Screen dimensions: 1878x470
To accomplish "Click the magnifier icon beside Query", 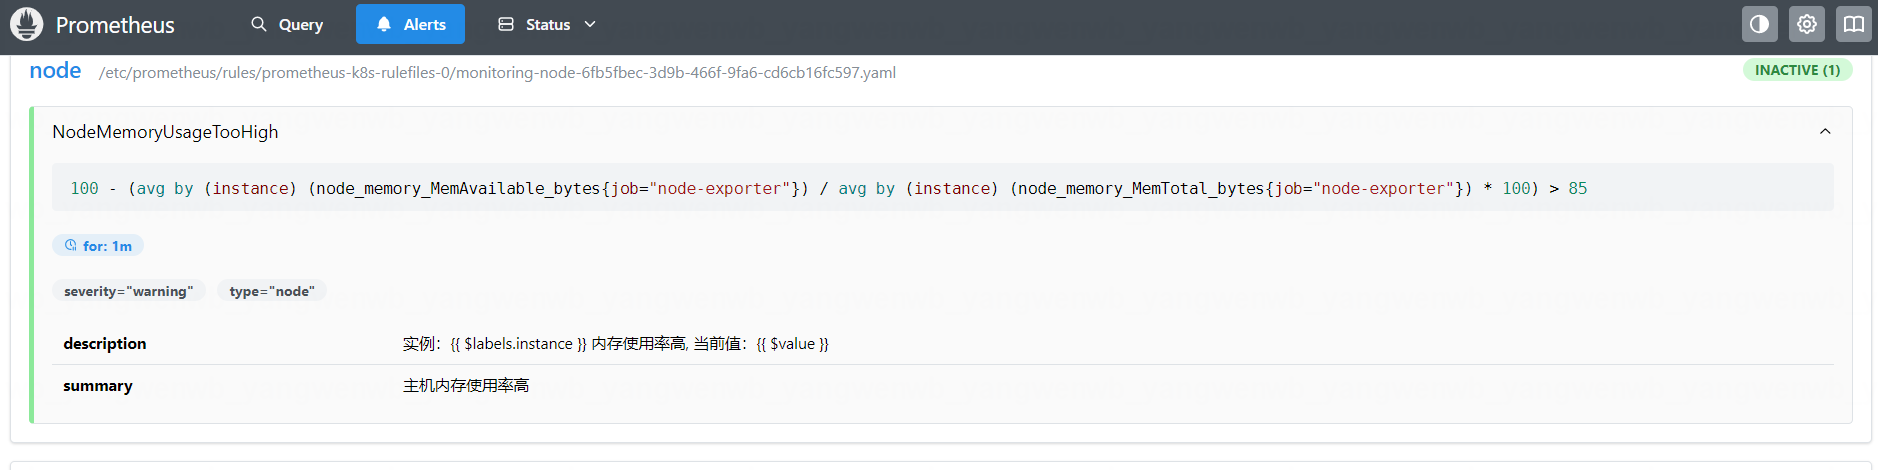I will pos(259,24).
